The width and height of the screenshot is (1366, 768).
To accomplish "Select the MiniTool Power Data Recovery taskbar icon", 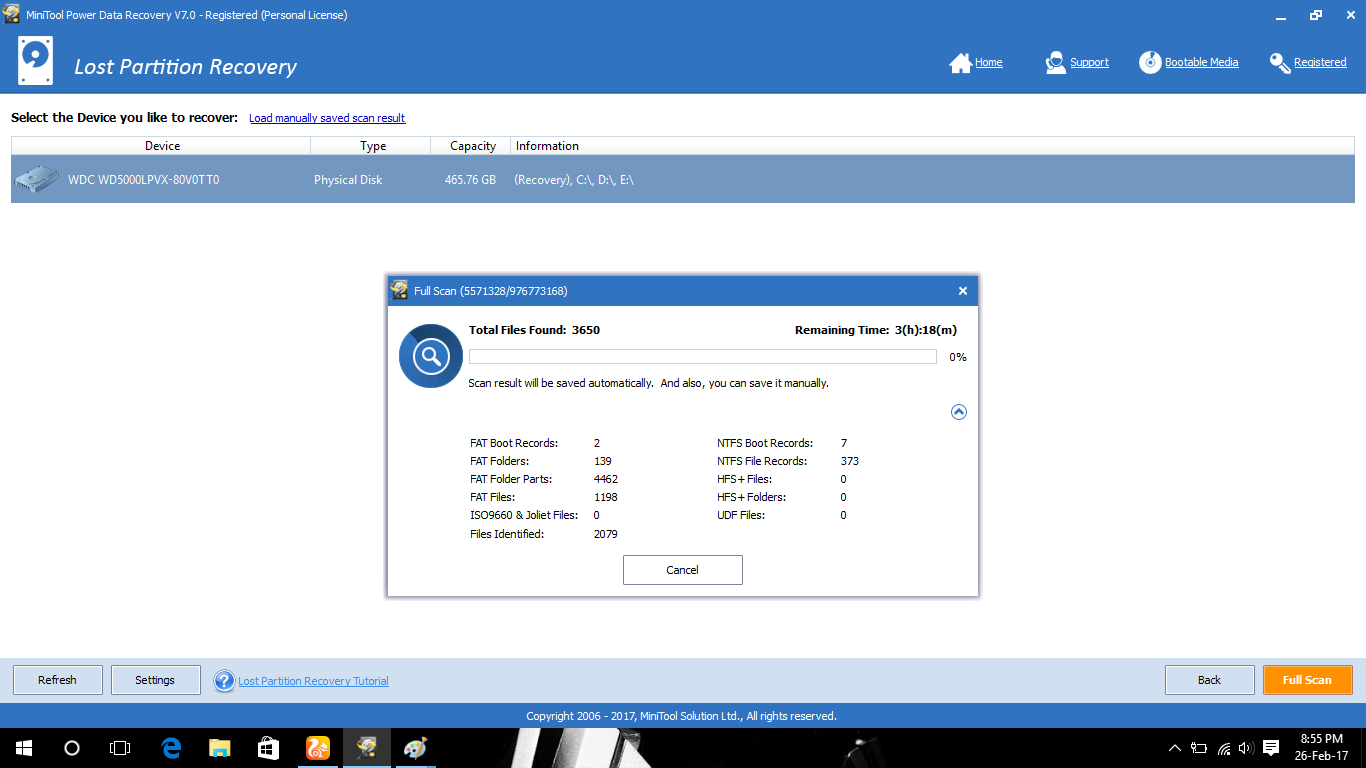I will coord(366,748).
